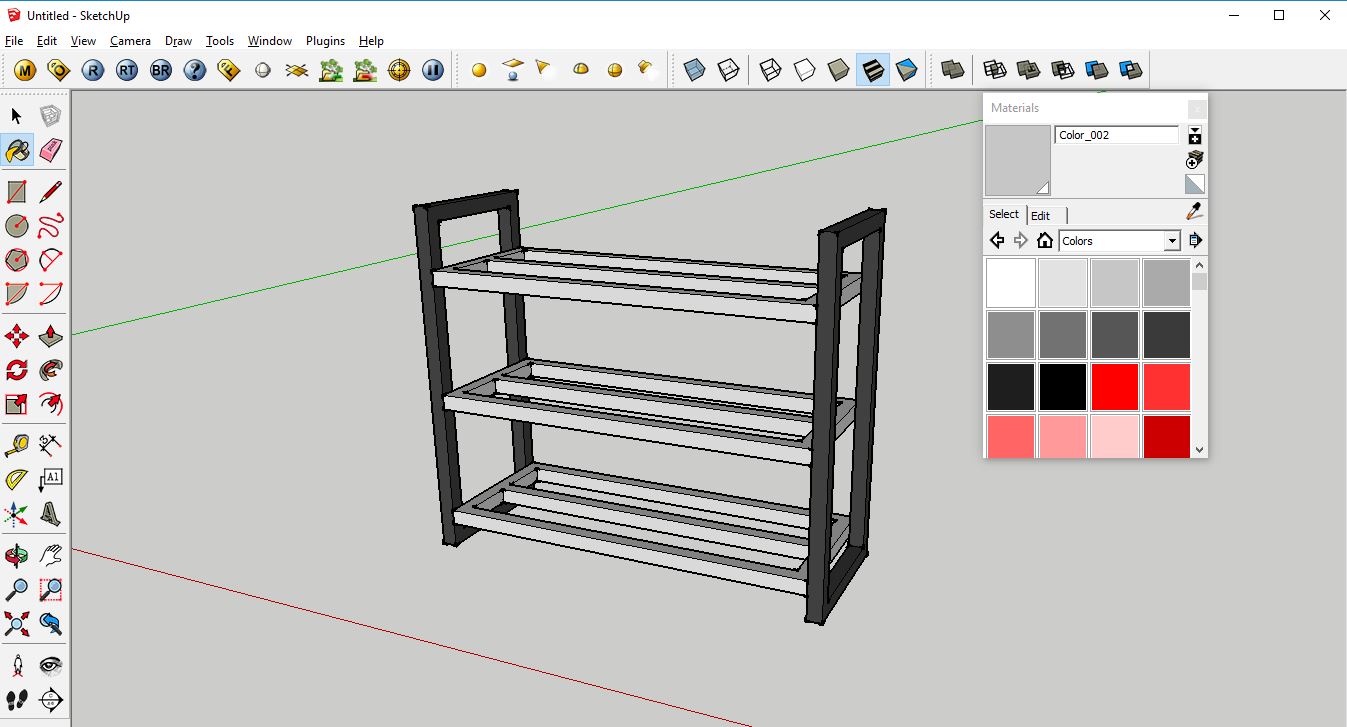Select the Move tool
This screenshot has height=727, width=1347.
tap(17, 335)
